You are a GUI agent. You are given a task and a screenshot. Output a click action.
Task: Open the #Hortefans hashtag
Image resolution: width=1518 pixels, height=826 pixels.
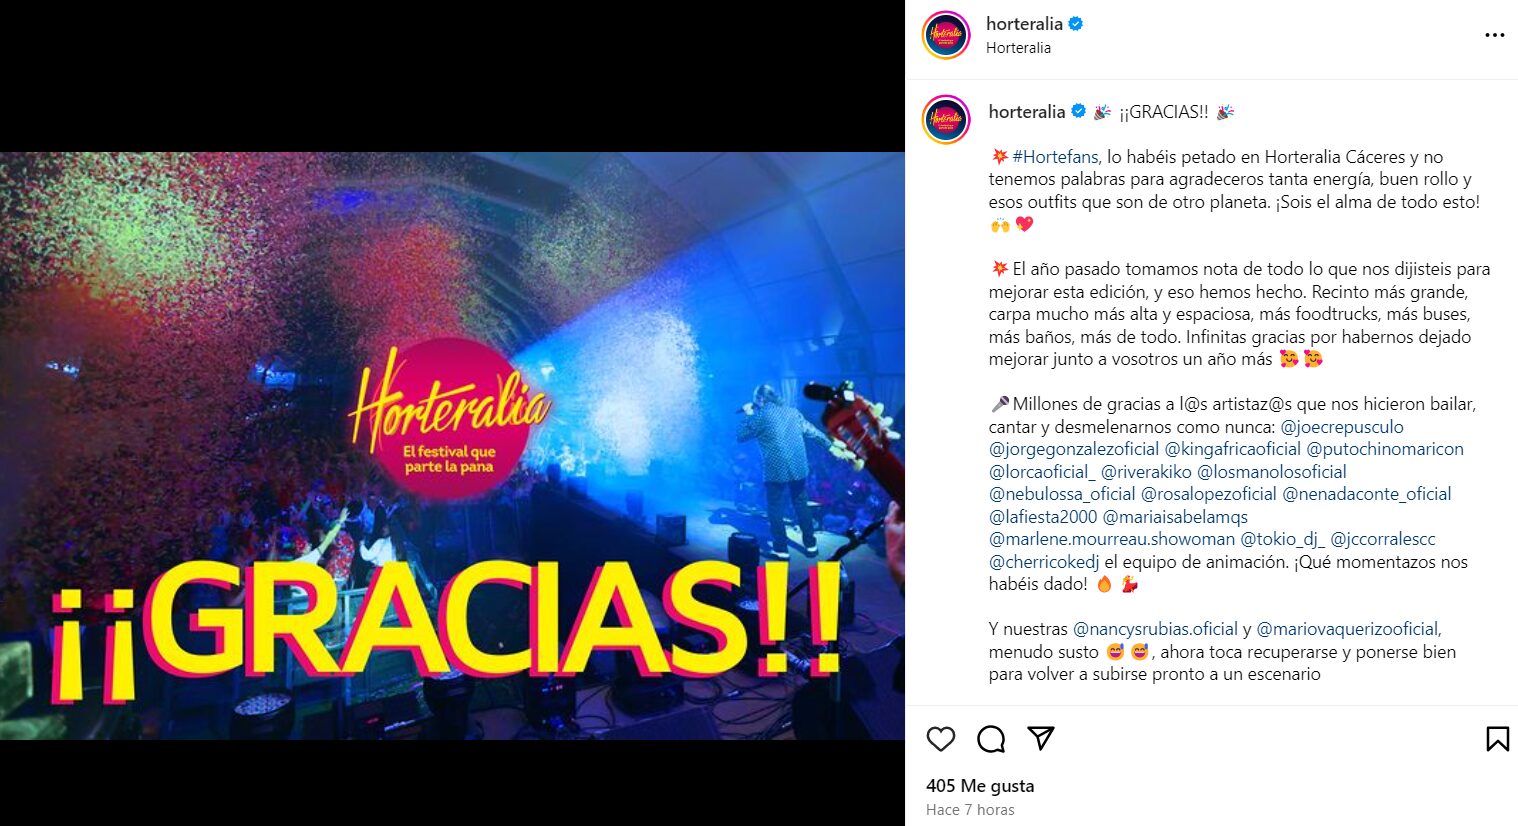point(1055,157)
